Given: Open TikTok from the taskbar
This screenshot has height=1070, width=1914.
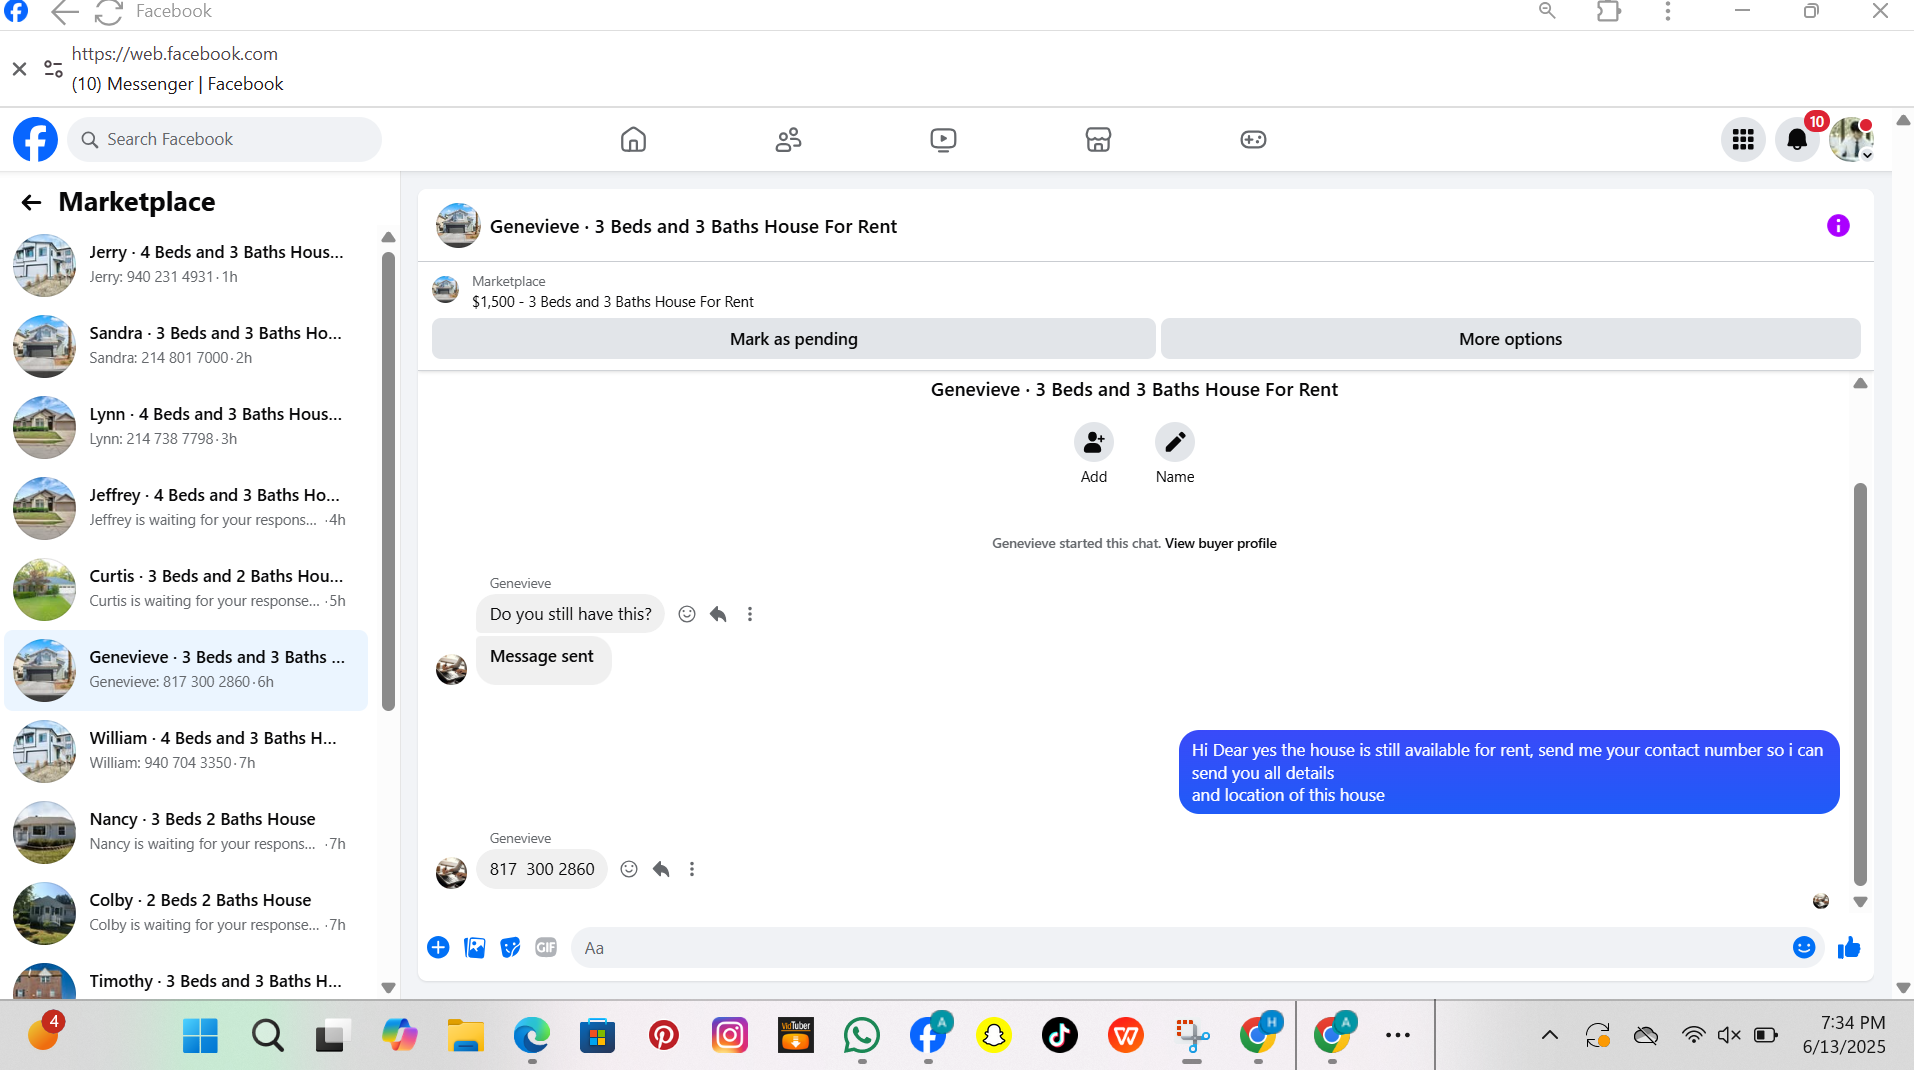Looking at the screenshot, I should [x=1059, y=1036].
